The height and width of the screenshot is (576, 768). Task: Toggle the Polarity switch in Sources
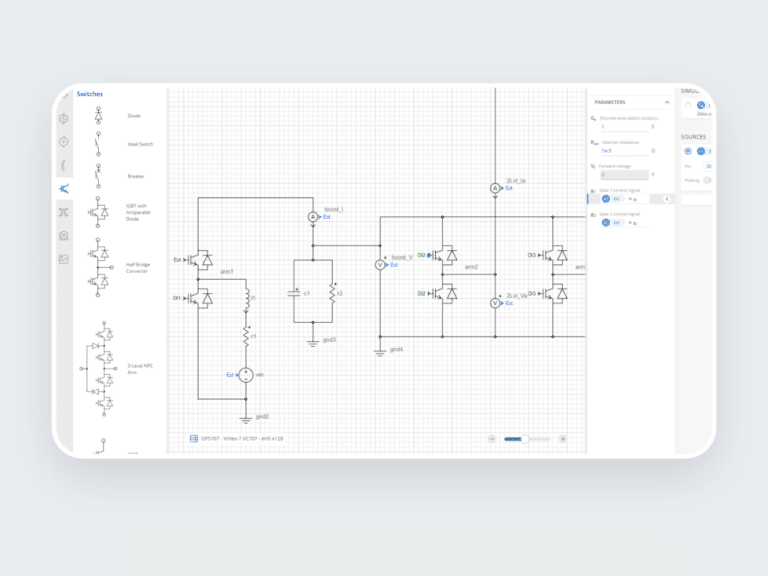[x=707, y=180]
